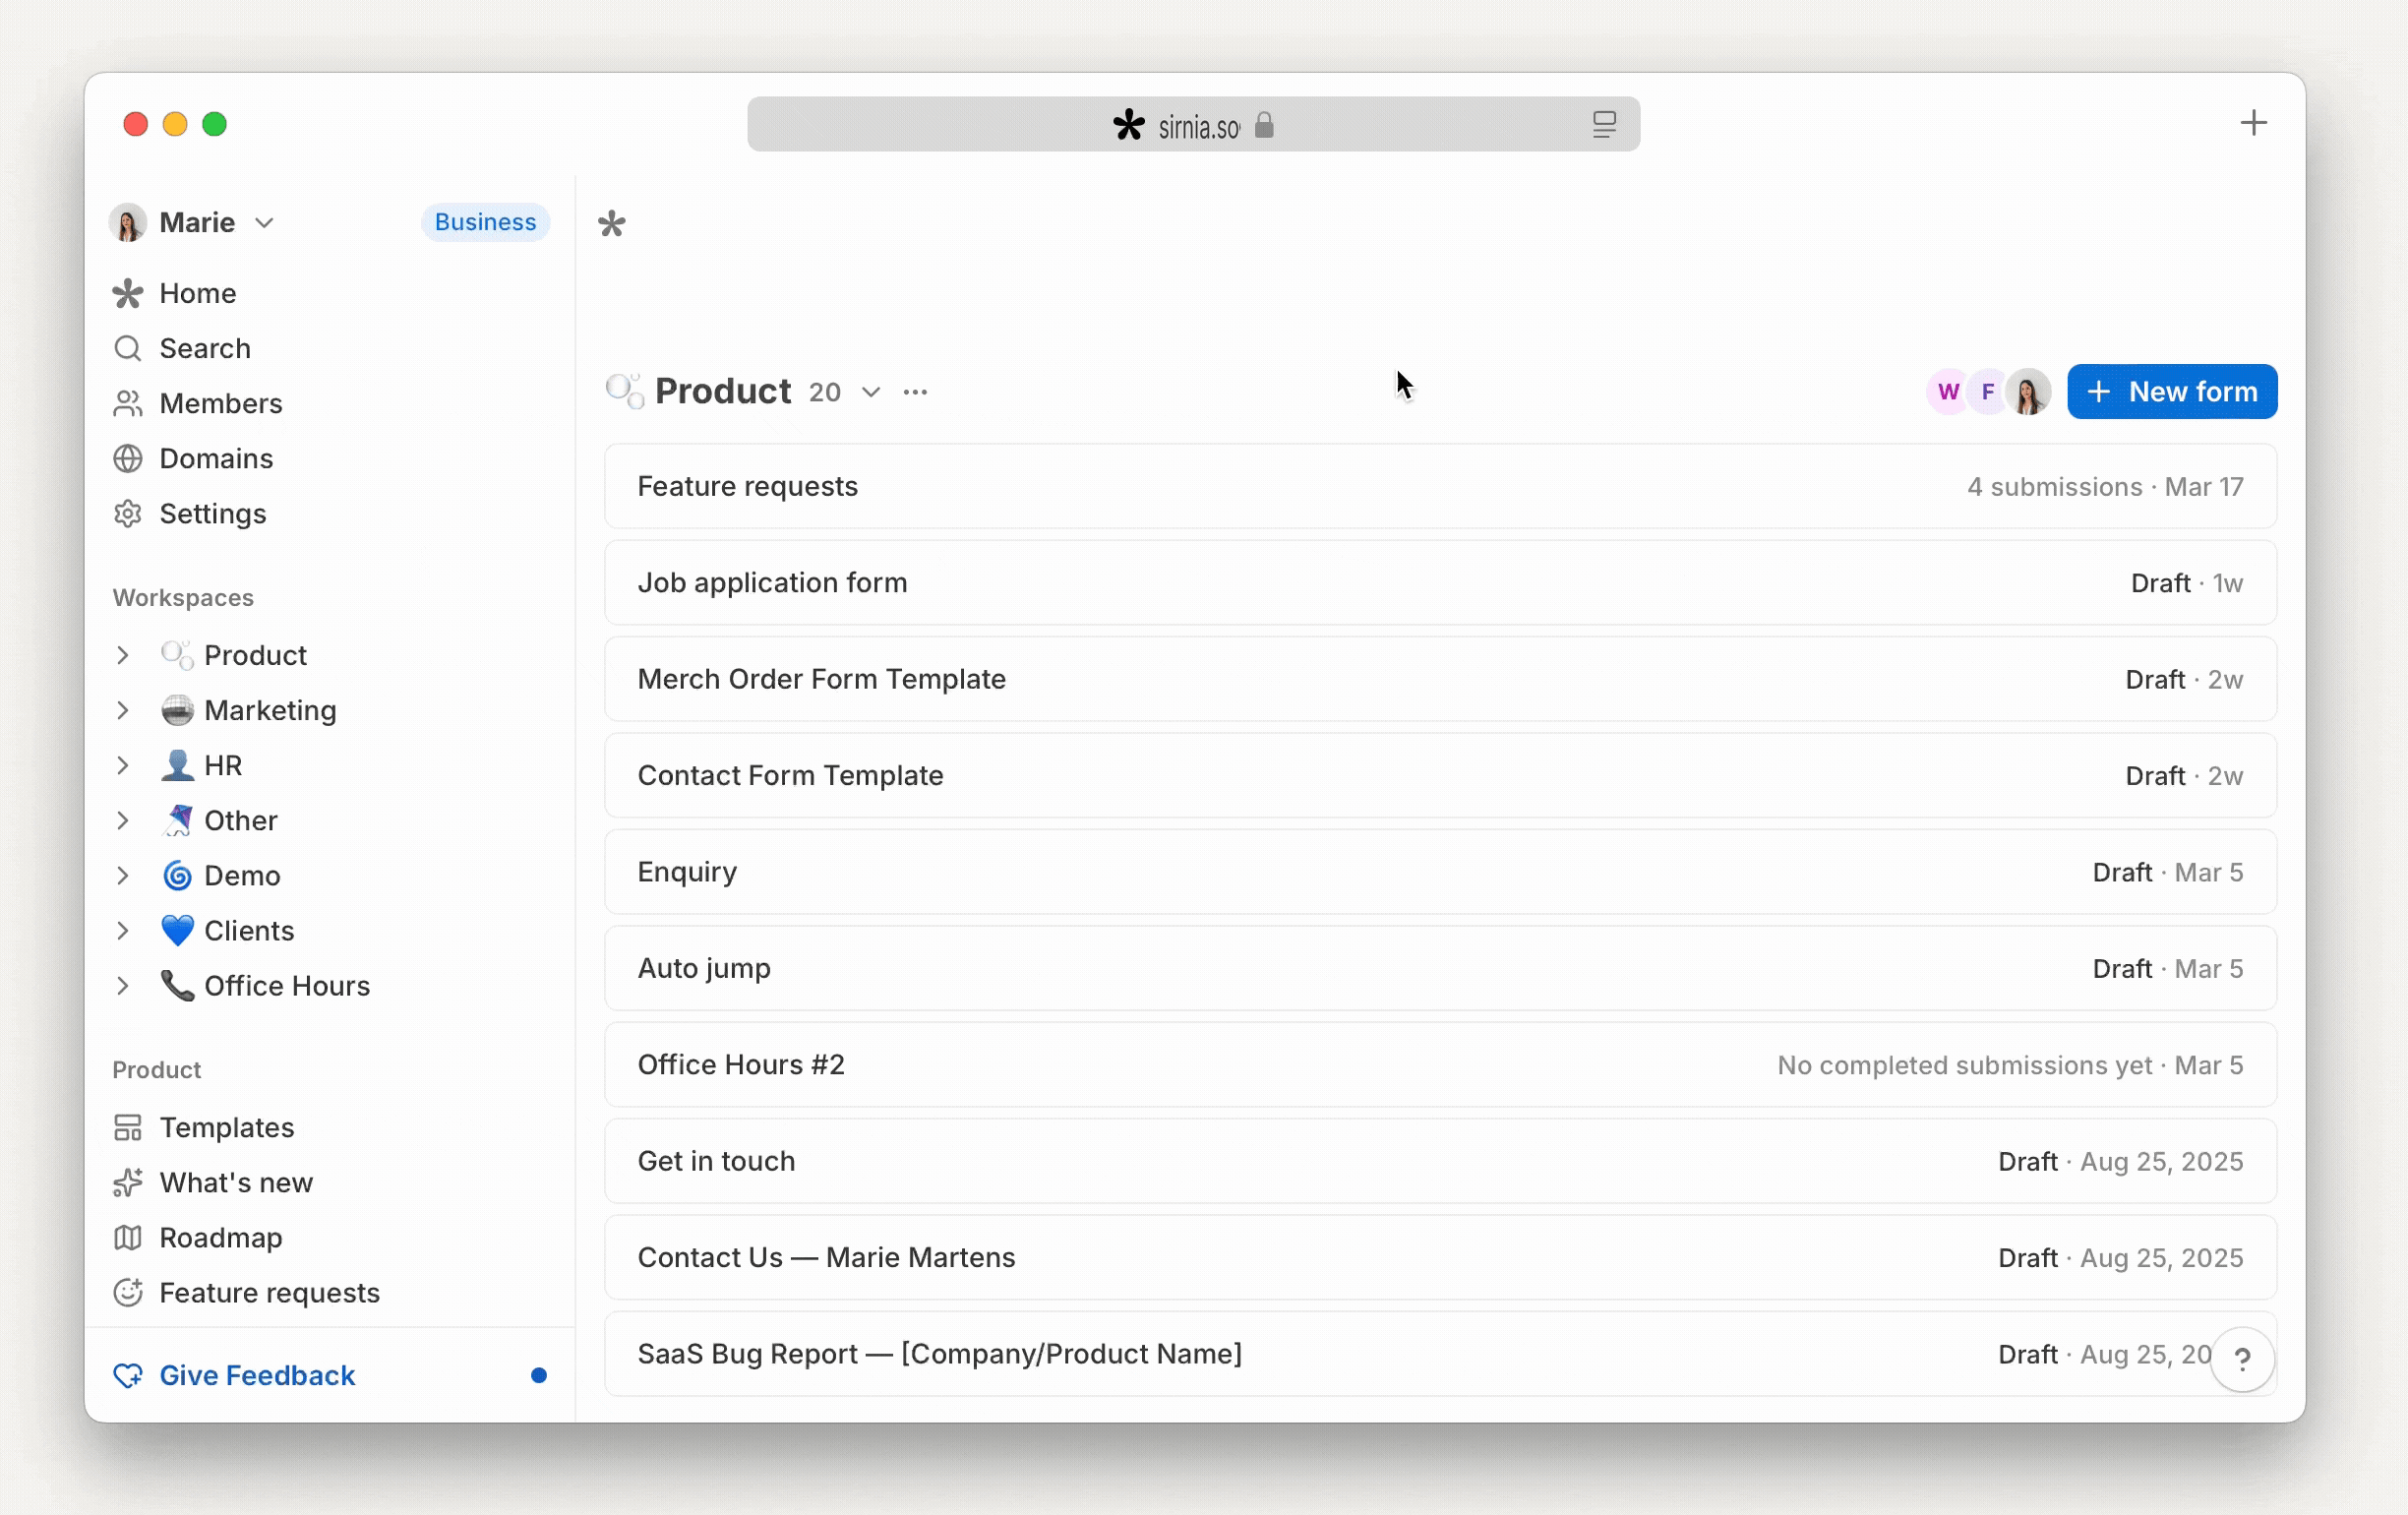Open the Job application form row
Screen dimensions: 2408x1515
click(1440, 582)
